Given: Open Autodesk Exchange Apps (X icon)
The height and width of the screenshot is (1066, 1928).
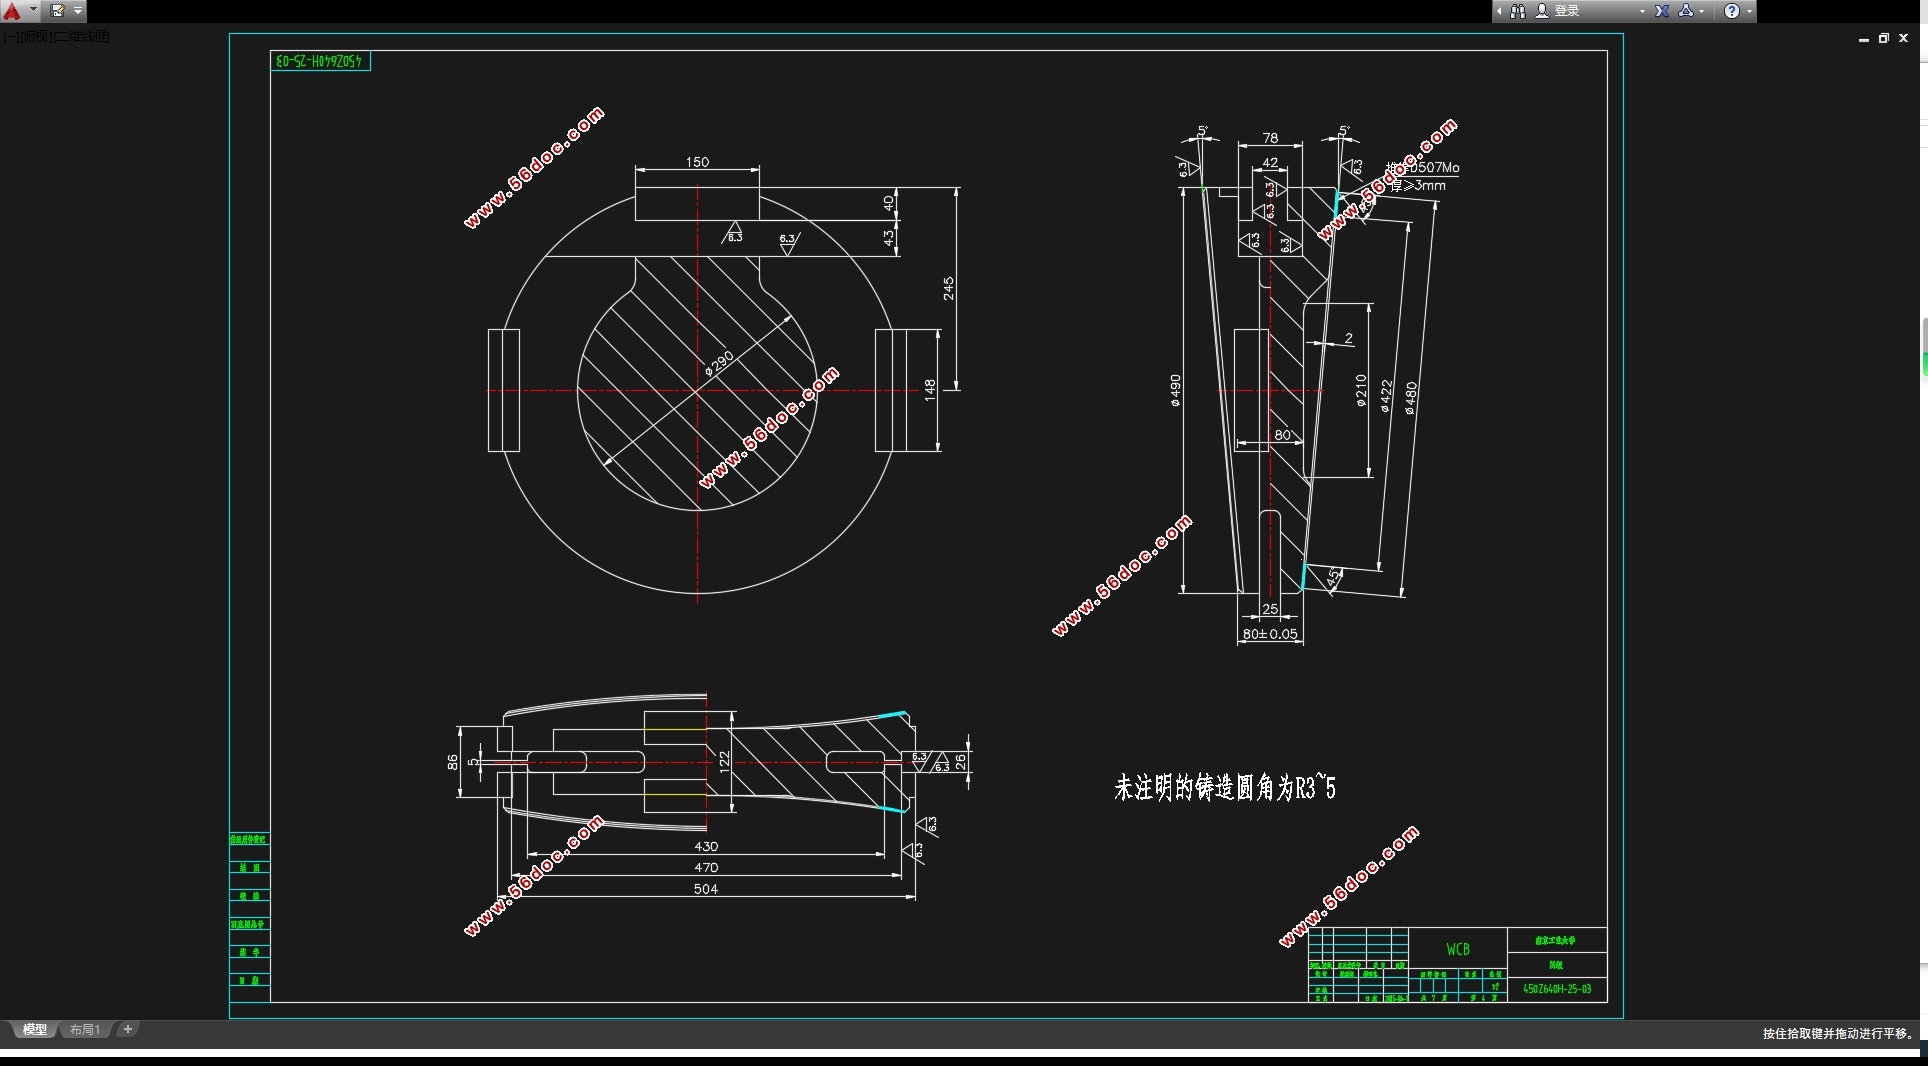Looking at the screenshot, I should point(1662,11).
